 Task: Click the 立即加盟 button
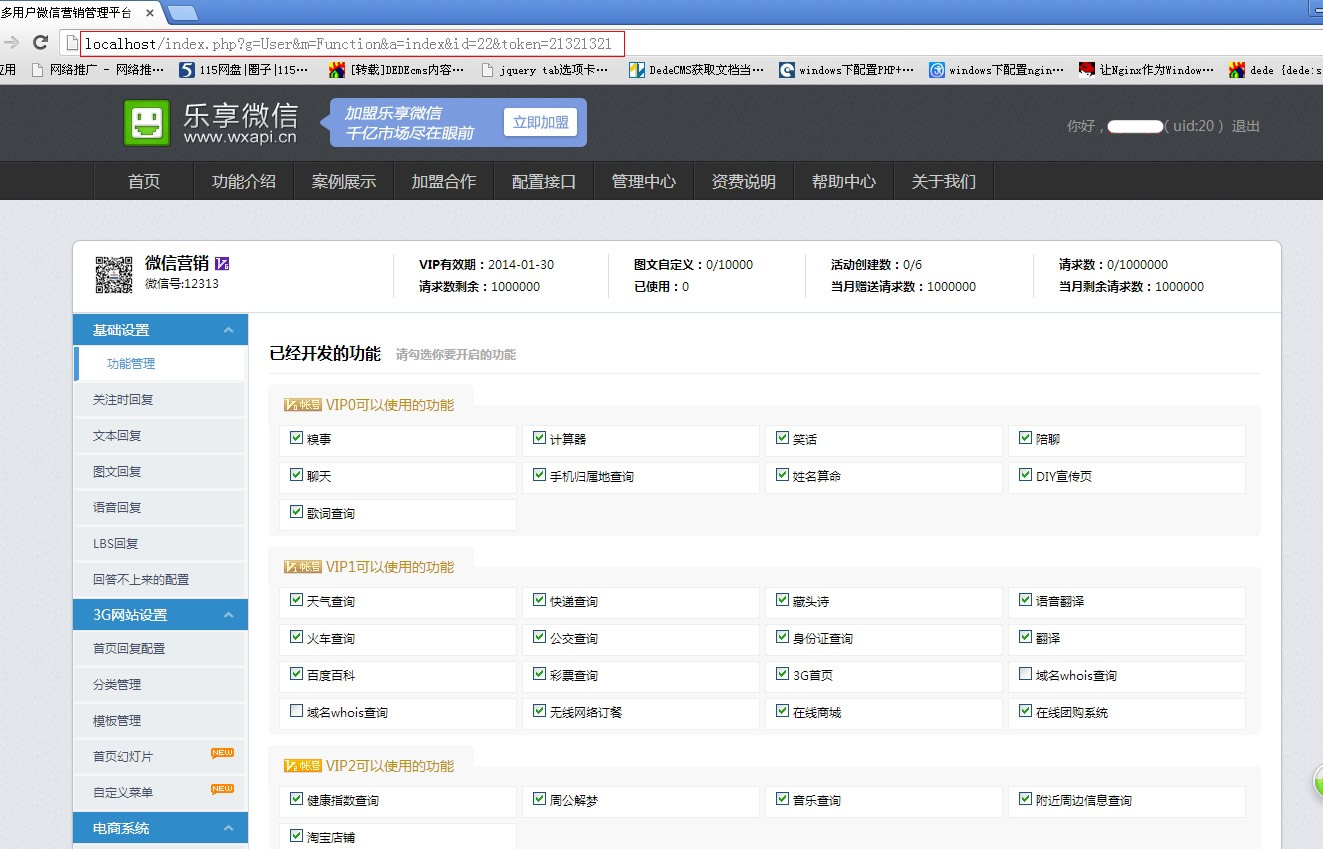540,122
